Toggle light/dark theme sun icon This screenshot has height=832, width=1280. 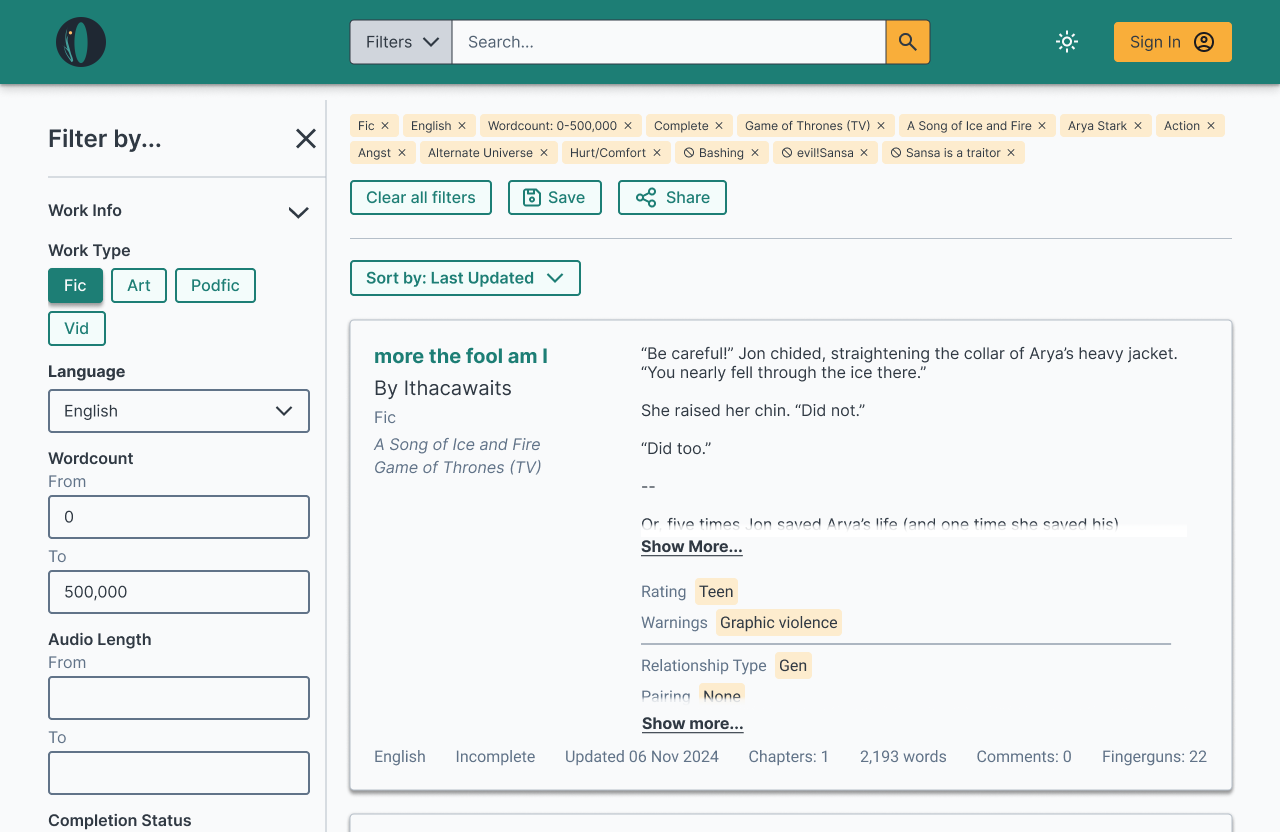click(x=1067, y=42)
